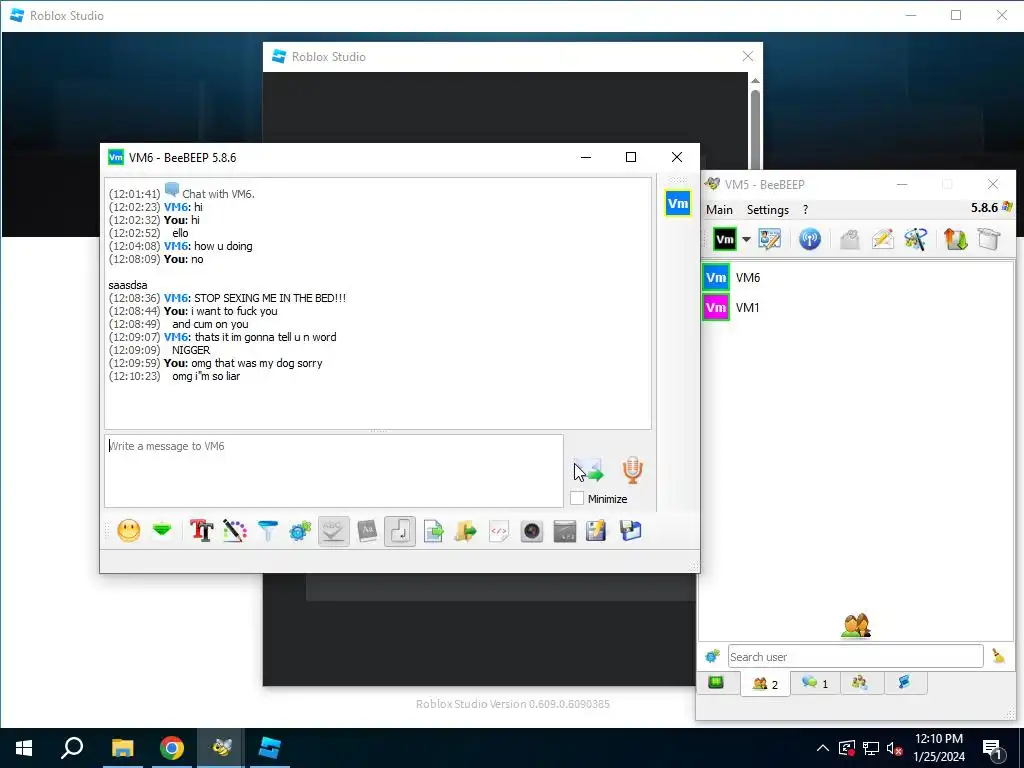Screen dimensions: 1024x768
Task: Open the Settings menu in BeeBEEP
Action: coord(767,210)
